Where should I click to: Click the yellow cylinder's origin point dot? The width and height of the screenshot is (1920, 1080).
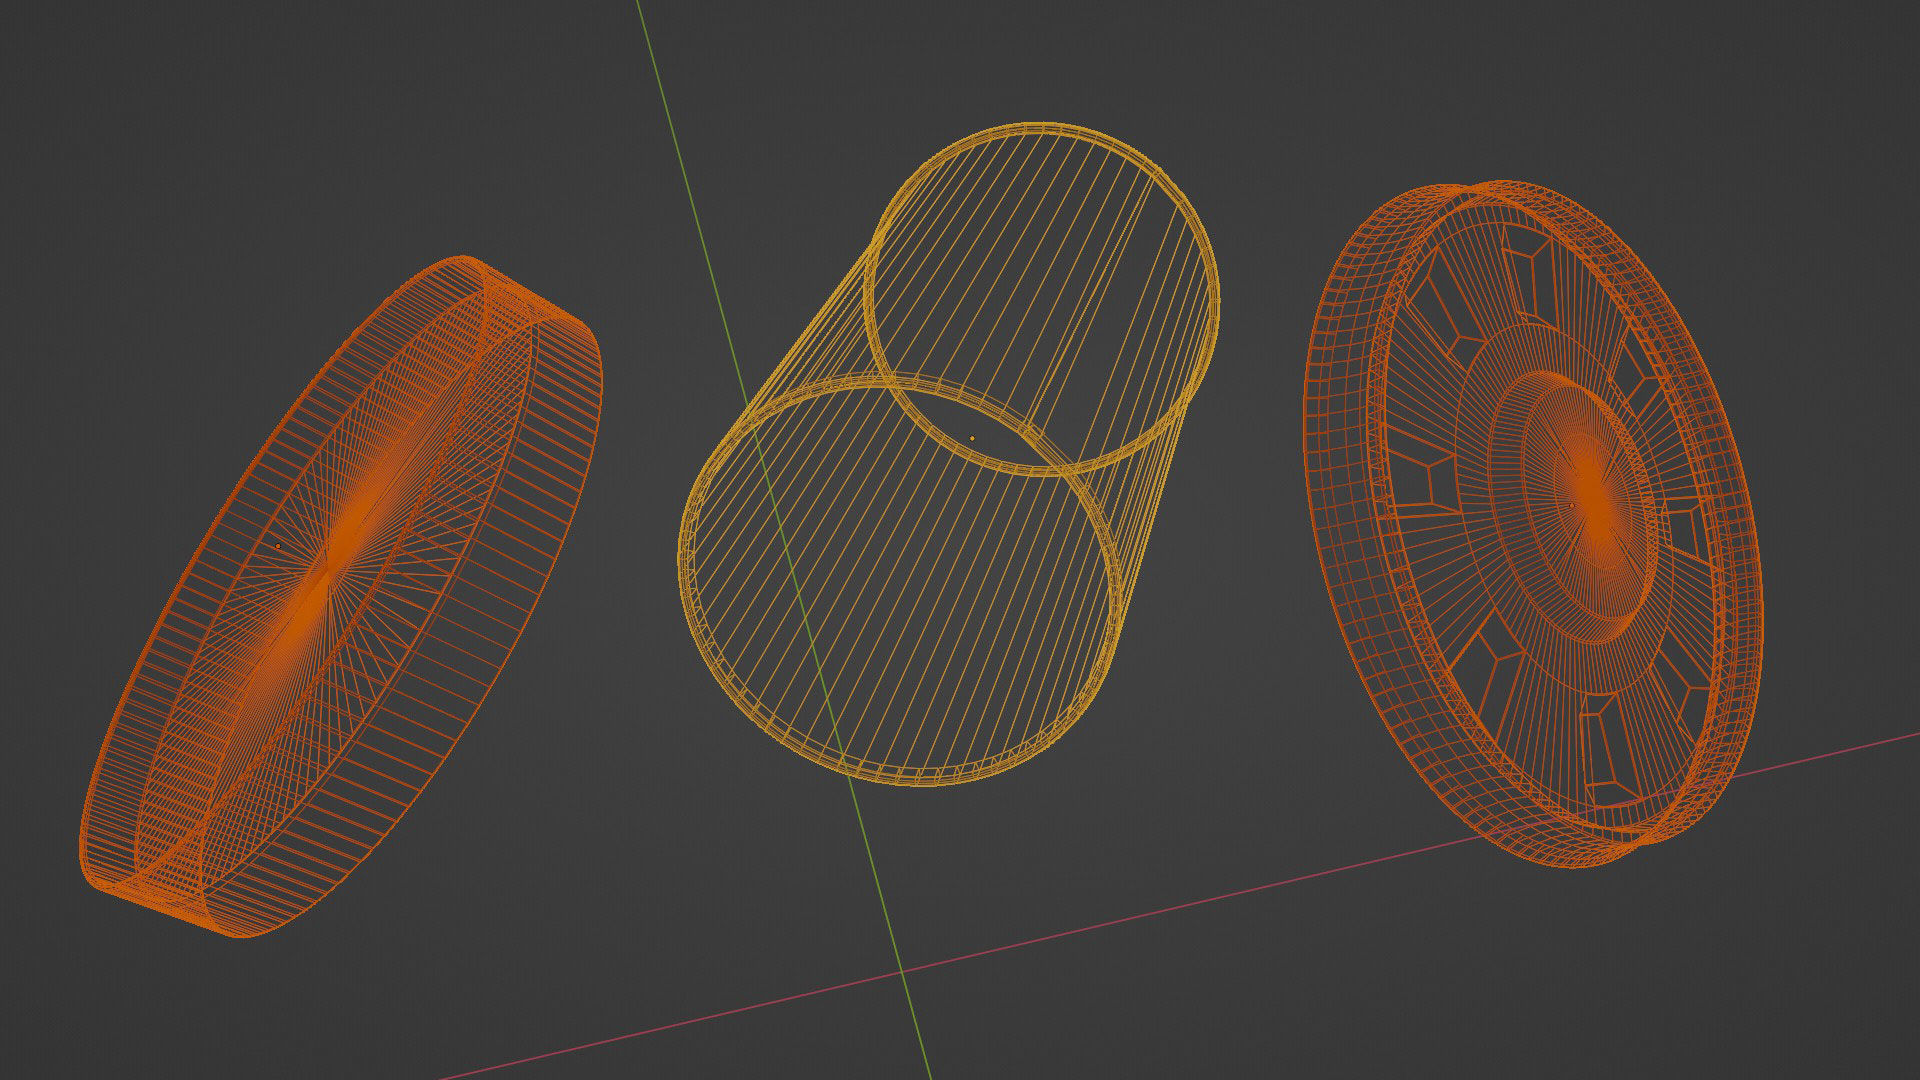[x=972, y=438]
